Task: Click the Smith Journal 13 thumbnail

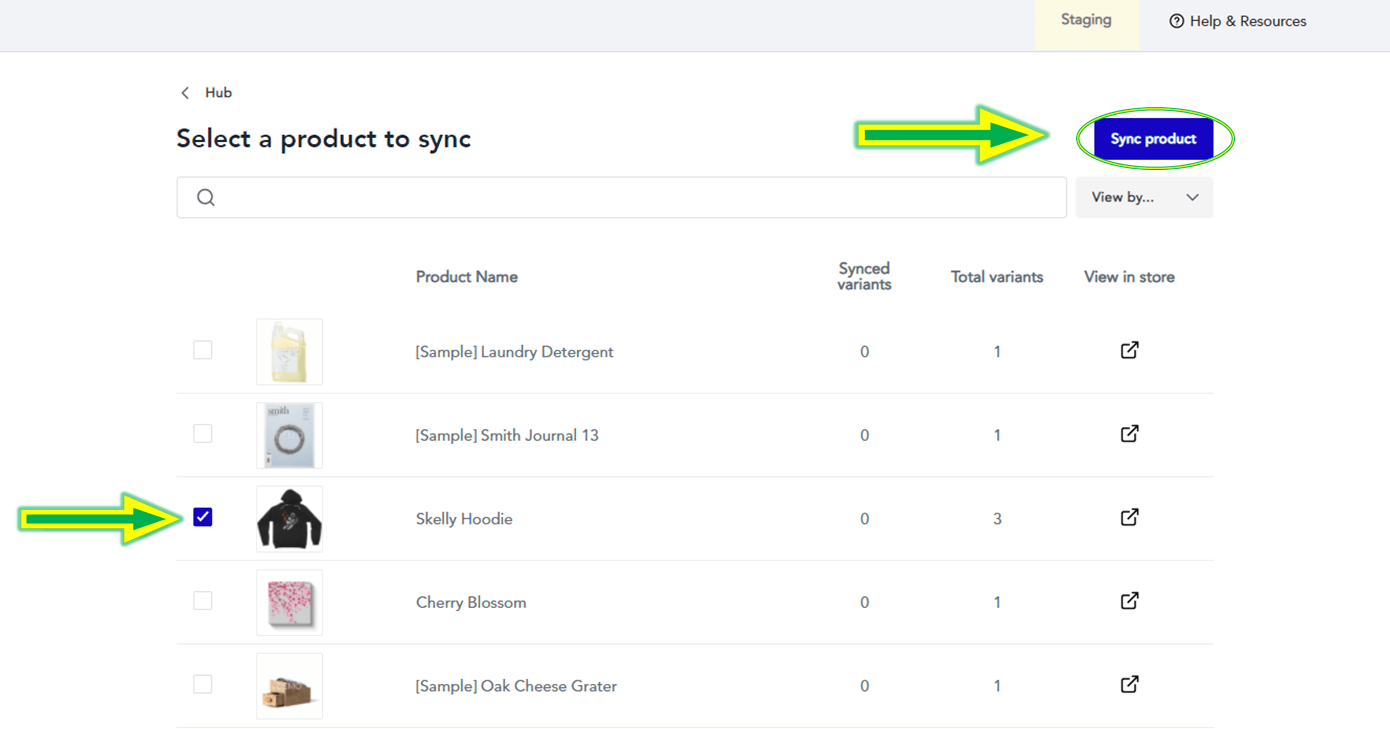Action: point(289,435)
